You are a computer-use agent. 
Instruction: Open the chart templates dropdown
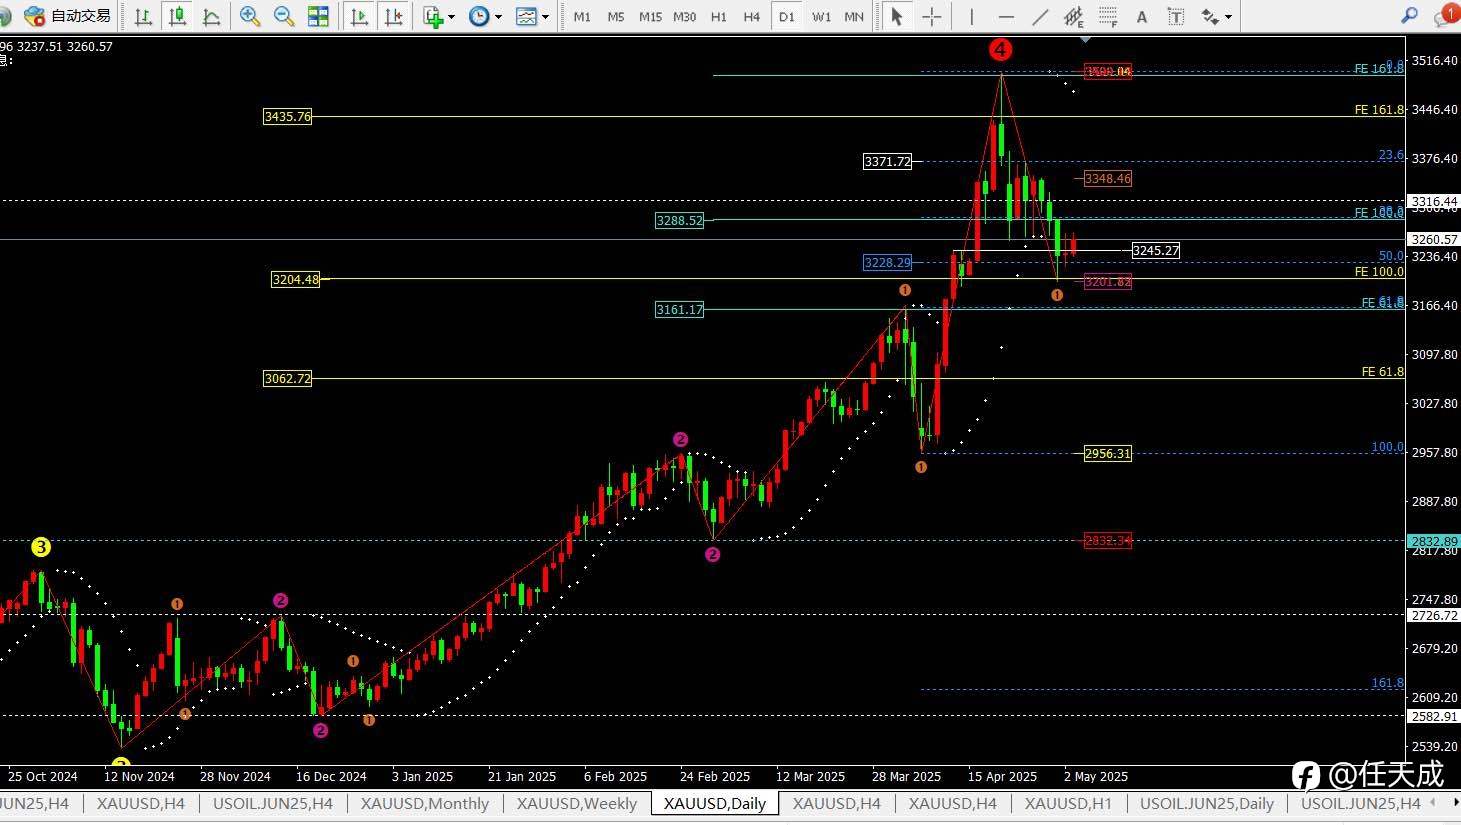click(532, 16)
